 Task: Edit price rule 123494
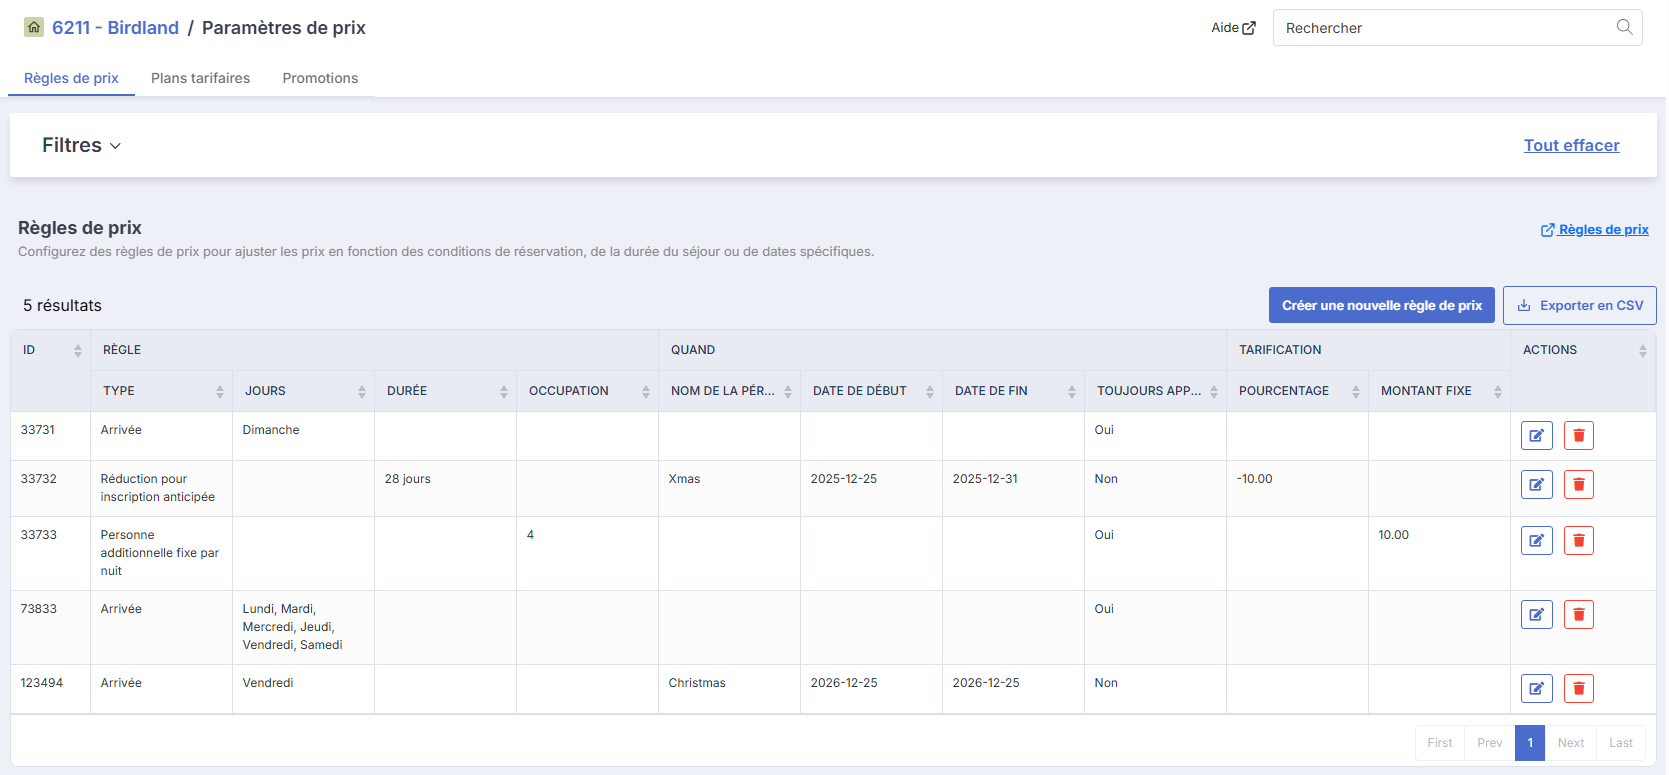pyautogui.click(x=1536, y=689)
